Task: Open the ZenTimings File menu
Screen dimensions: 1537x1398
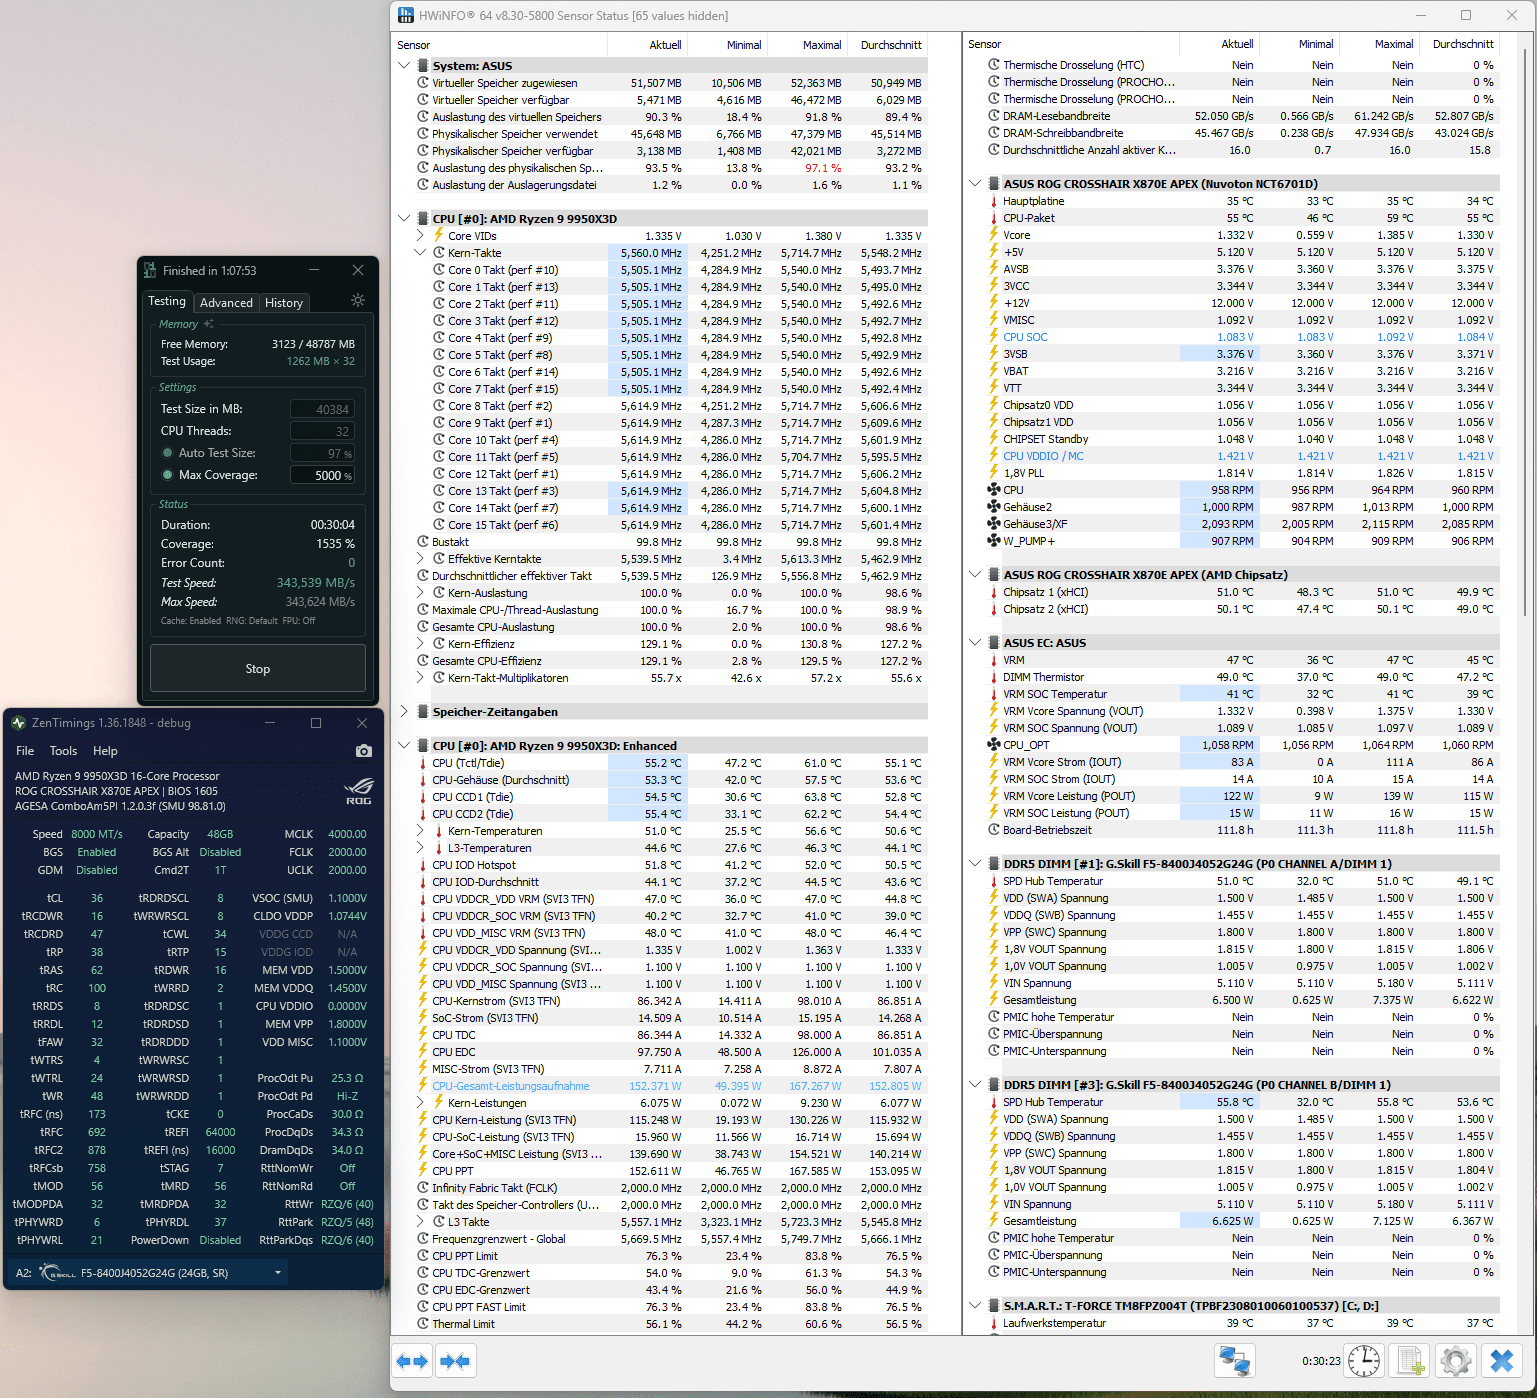Action: tap(25, 751)
